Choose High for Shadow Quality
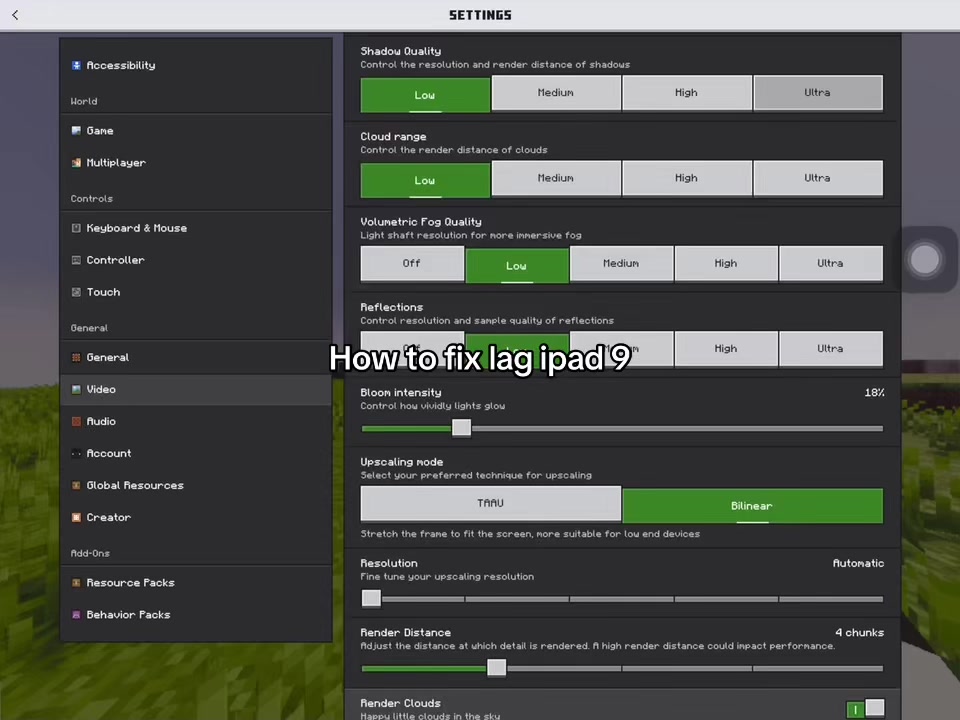Image resolution: width=960 pixels, height=720 pixels. pos(686,92)
